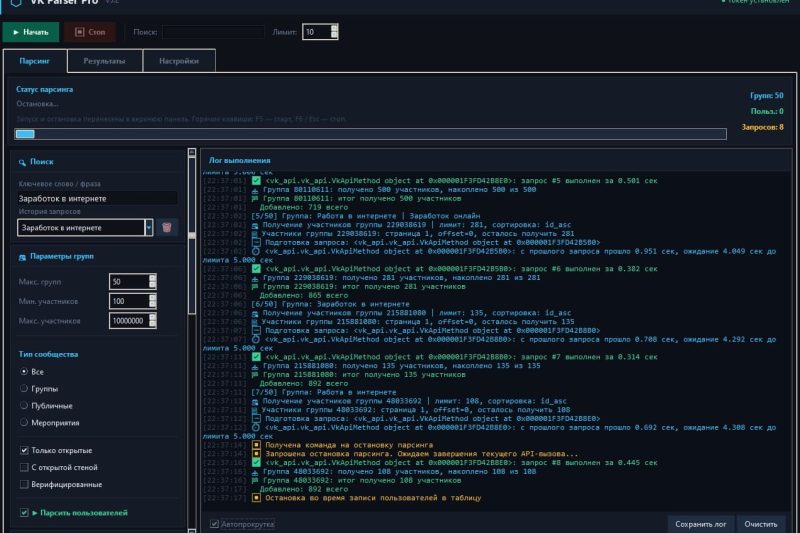Screen dimensions: 800x533
Task: Click the Лимит value box showing 10
Action: (x=320, y=32)
